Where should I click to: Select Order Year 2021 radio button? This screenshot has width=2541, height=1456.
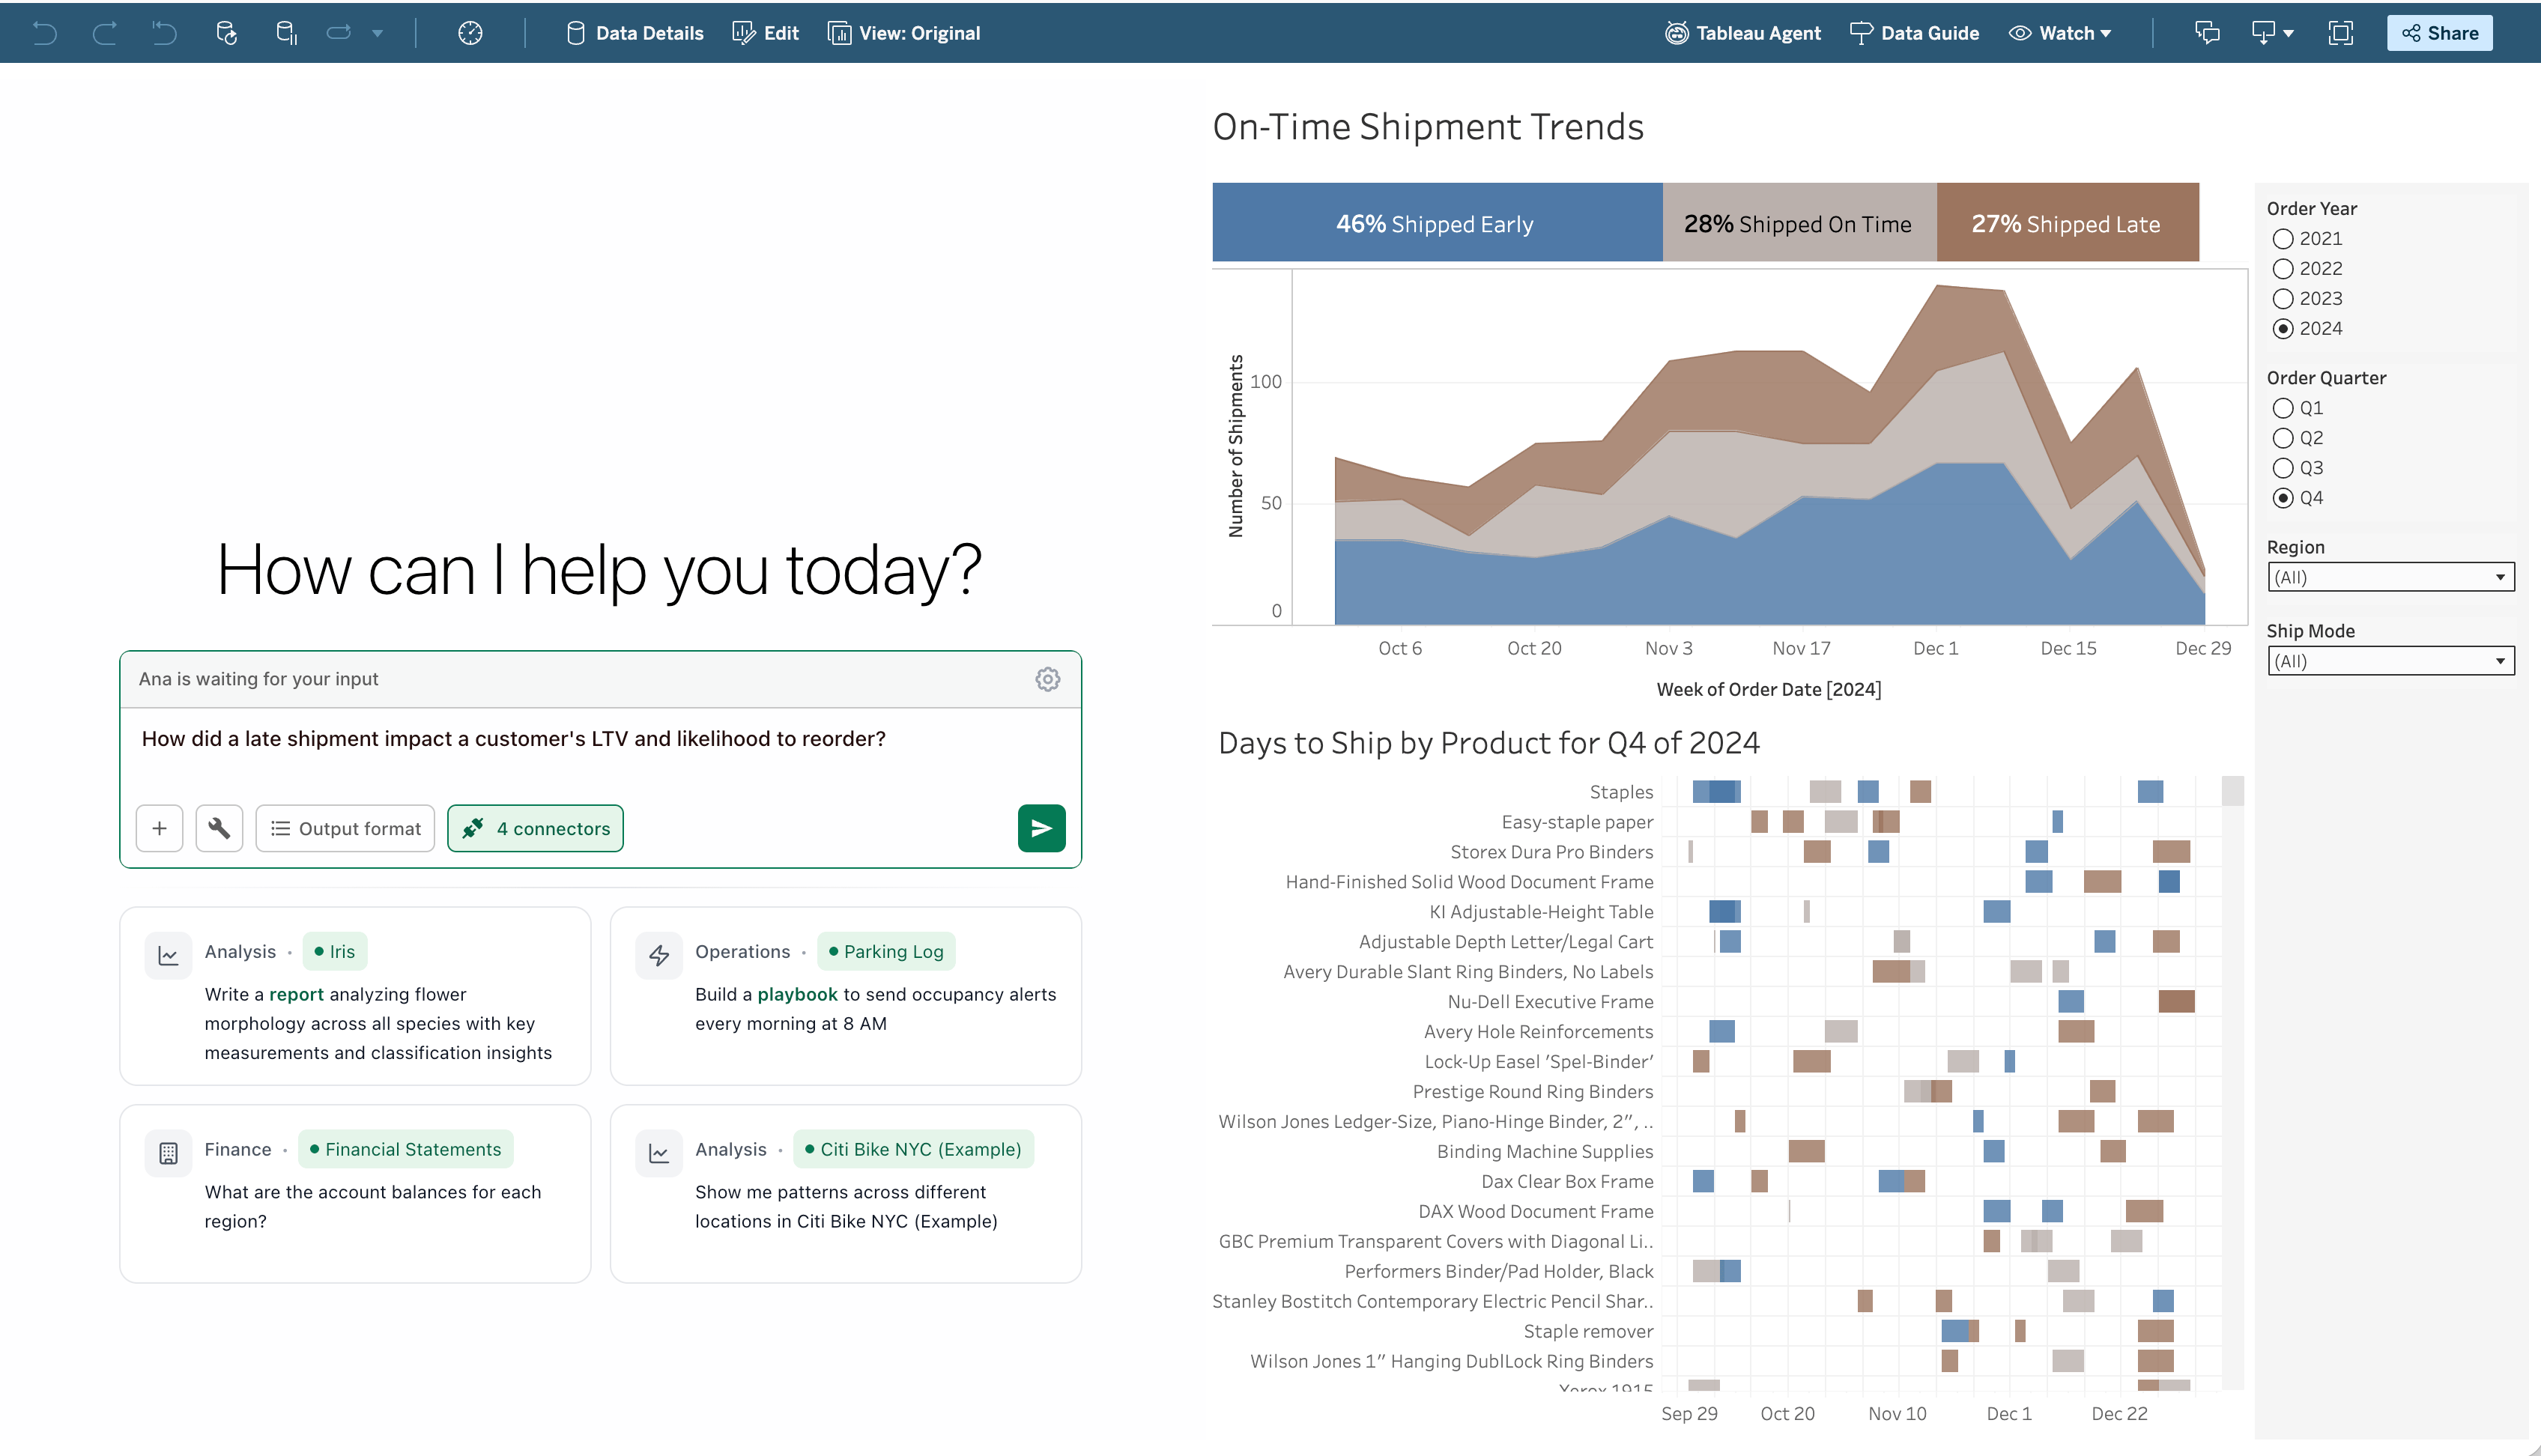tap(2283, 239)
